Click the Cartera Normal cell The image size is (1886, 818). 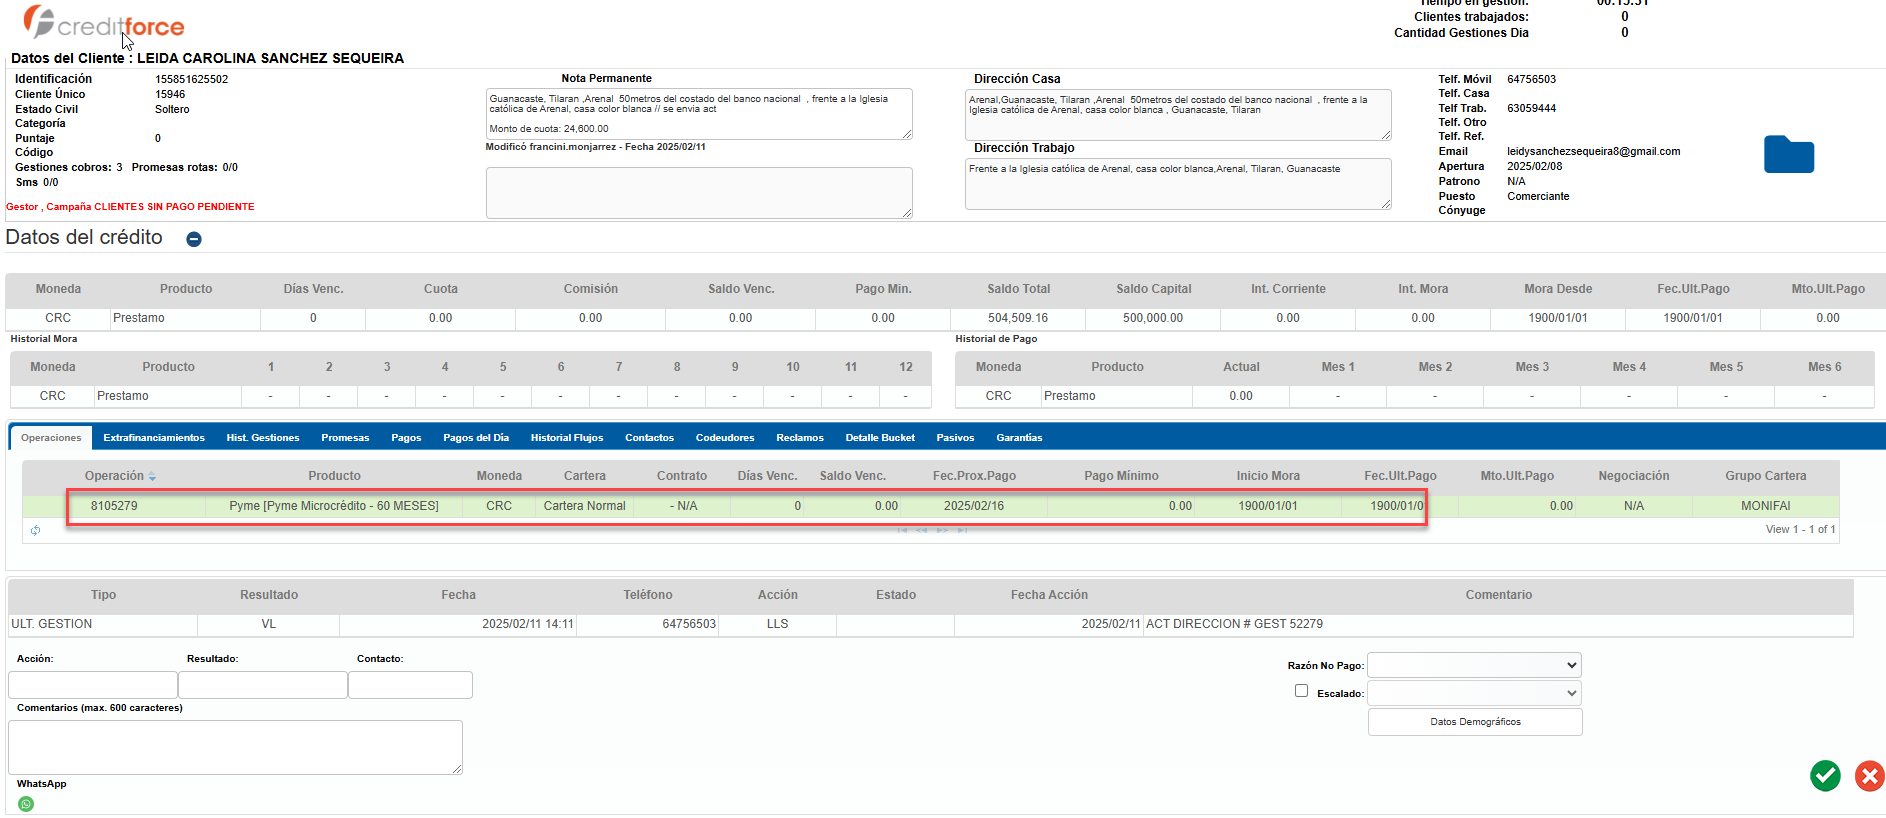pyautogui.click(x=585, y=506)
